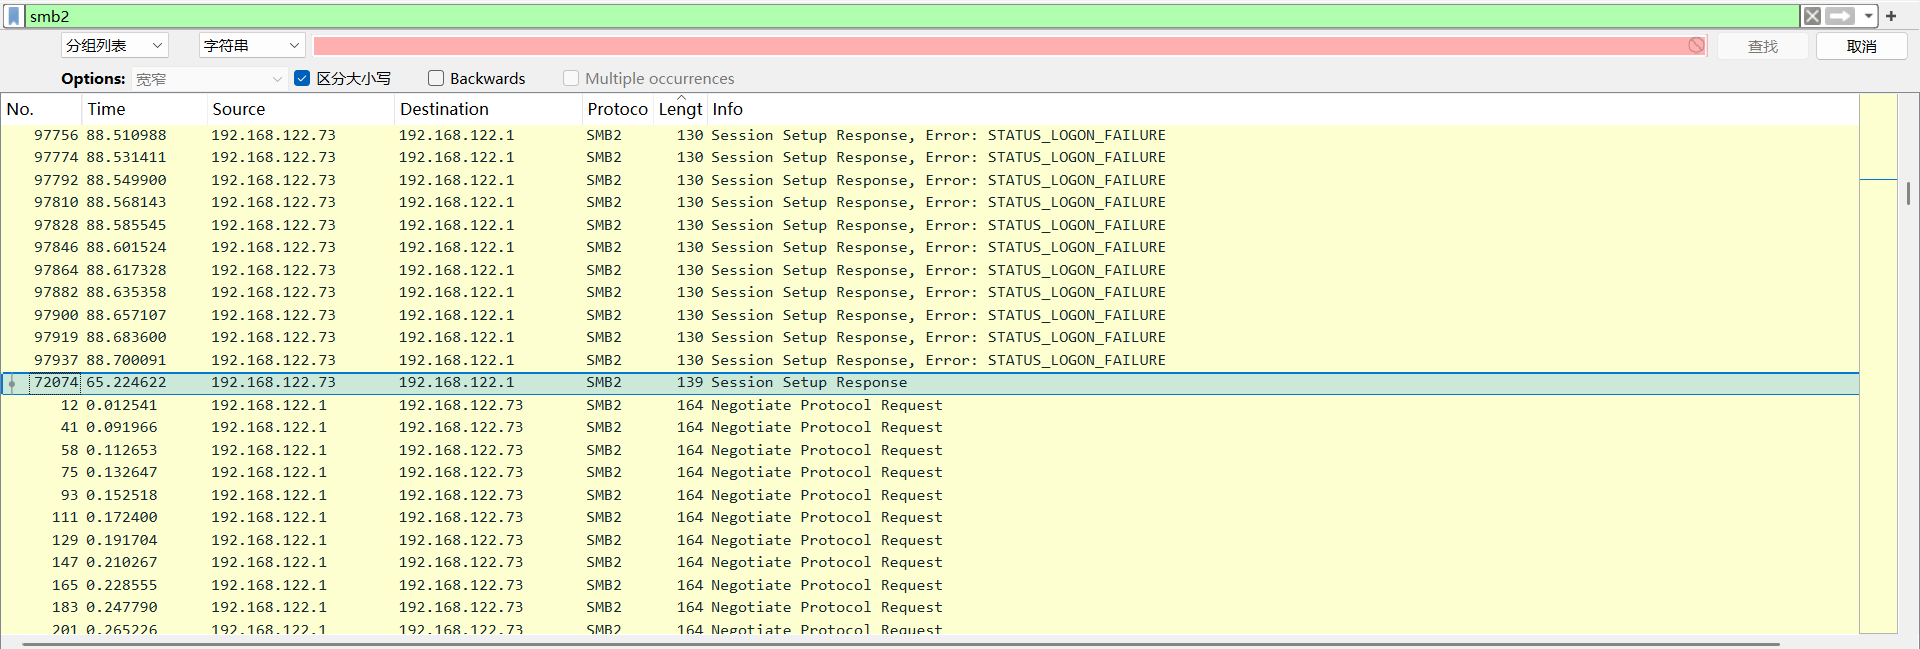Sort packets by the Source column header

(239, 109)
